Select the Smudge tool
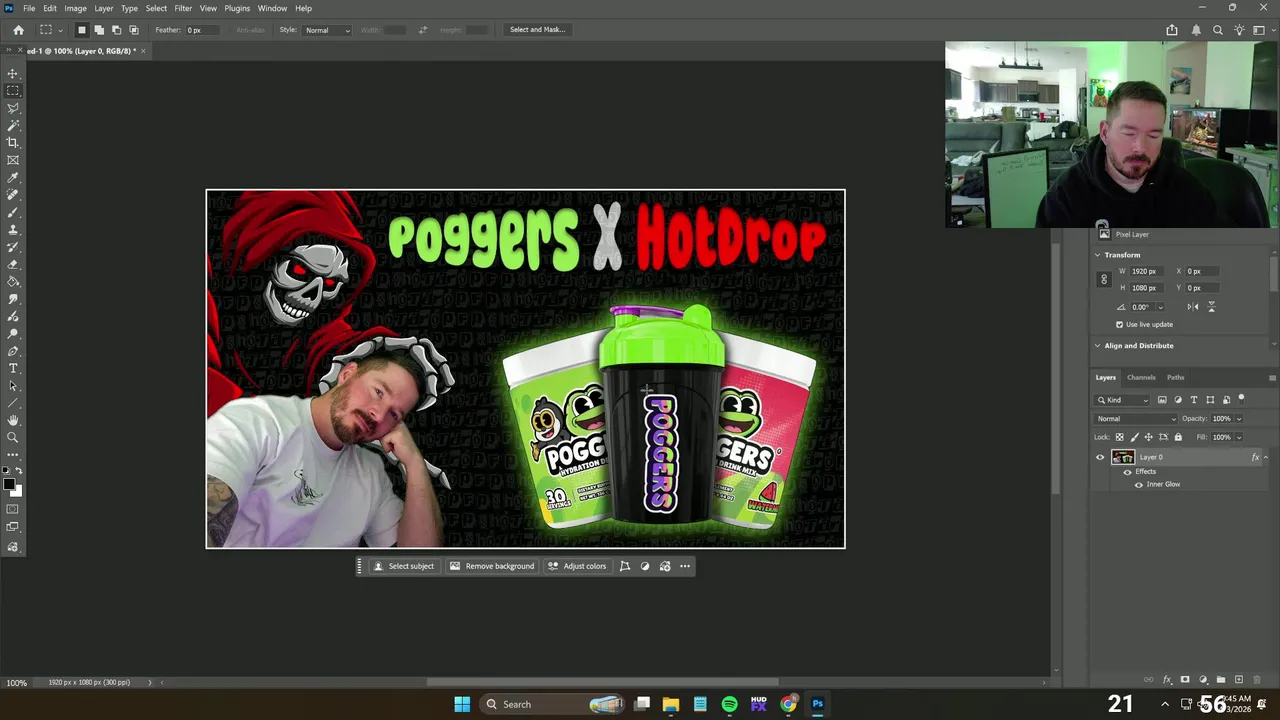Image resolution: width=1280 pixels, height=720 pixels. pyautogui.click(x=13, y=299)
